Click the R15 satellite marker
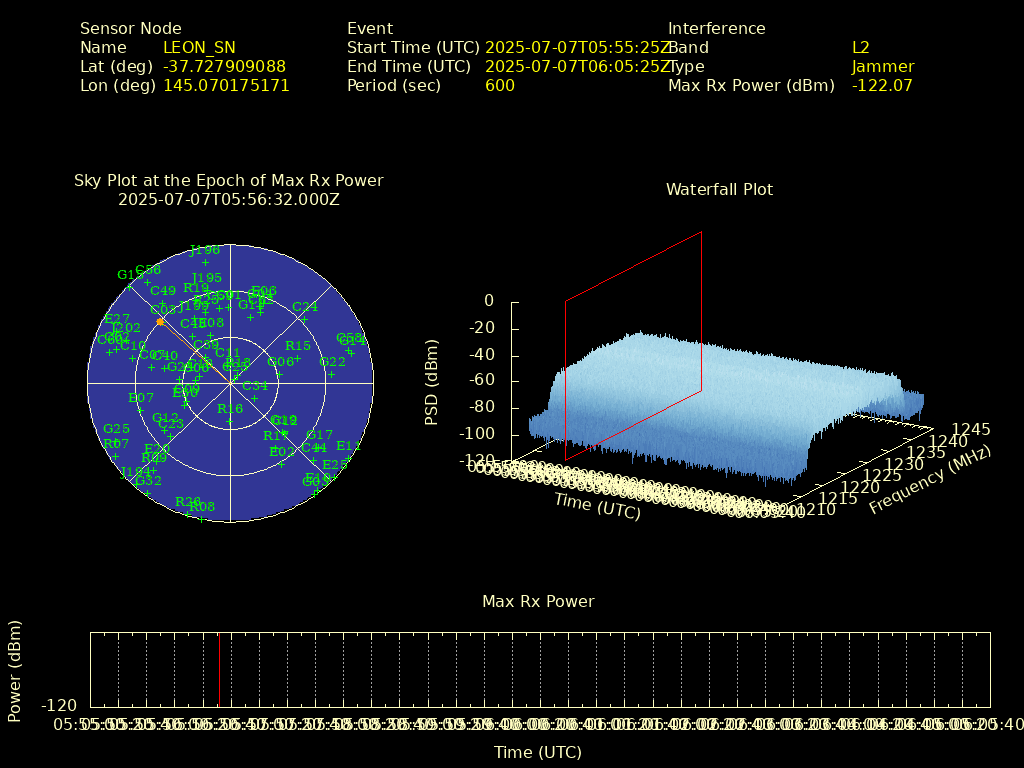This screenshot has height=768, width=1024. pos(298,358)
